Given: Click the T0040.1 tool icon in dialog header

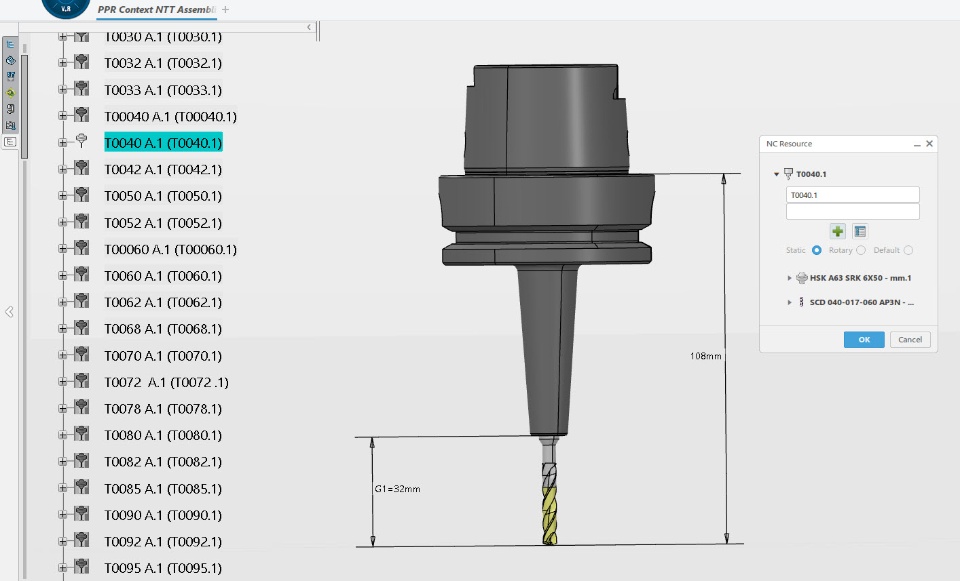Looking at the screenshot, I should click(788, 174).
